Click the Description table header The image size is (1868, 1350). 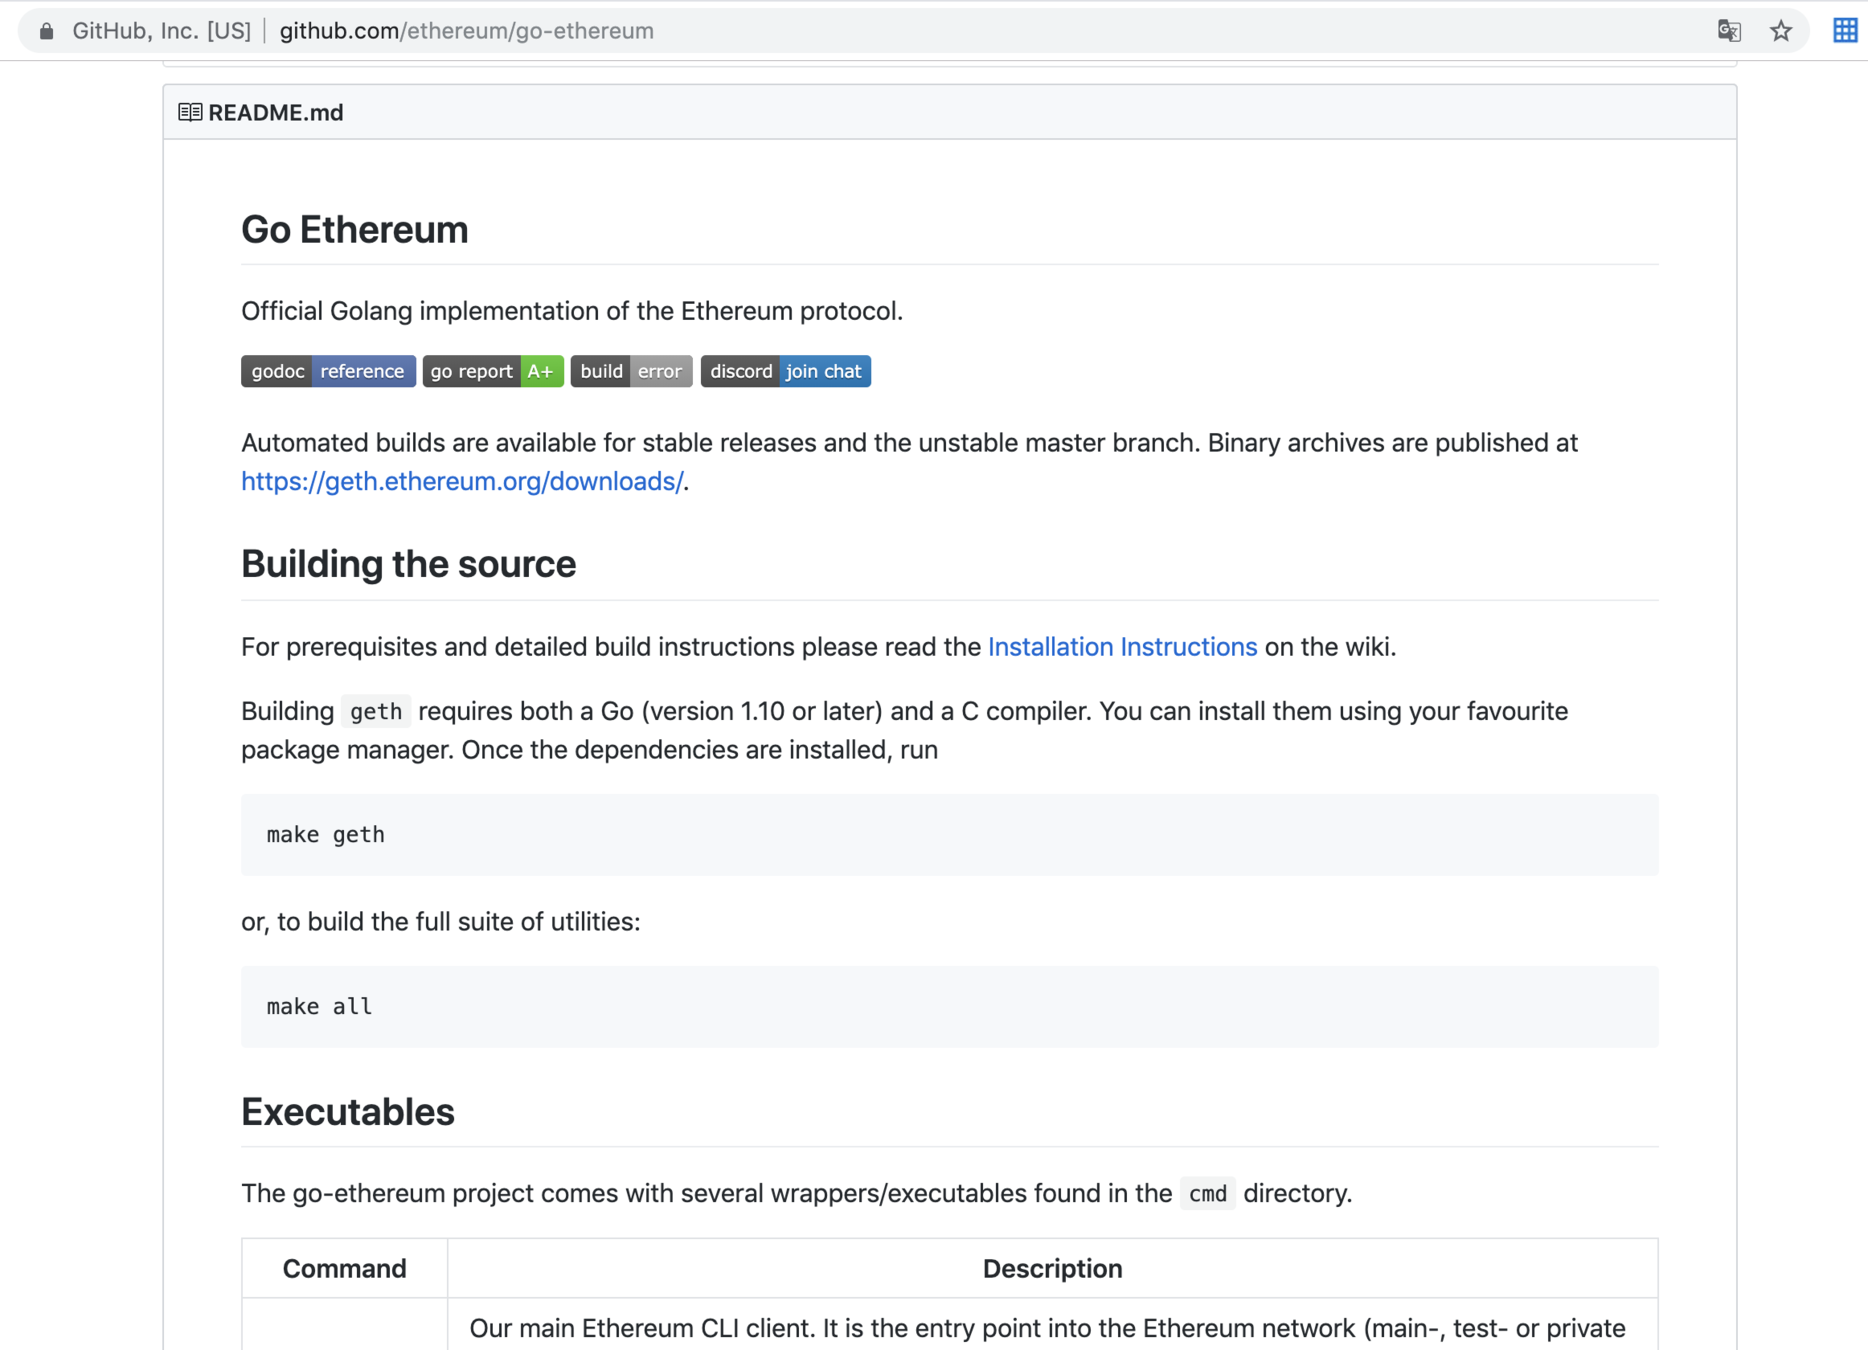point(1052,1268)
